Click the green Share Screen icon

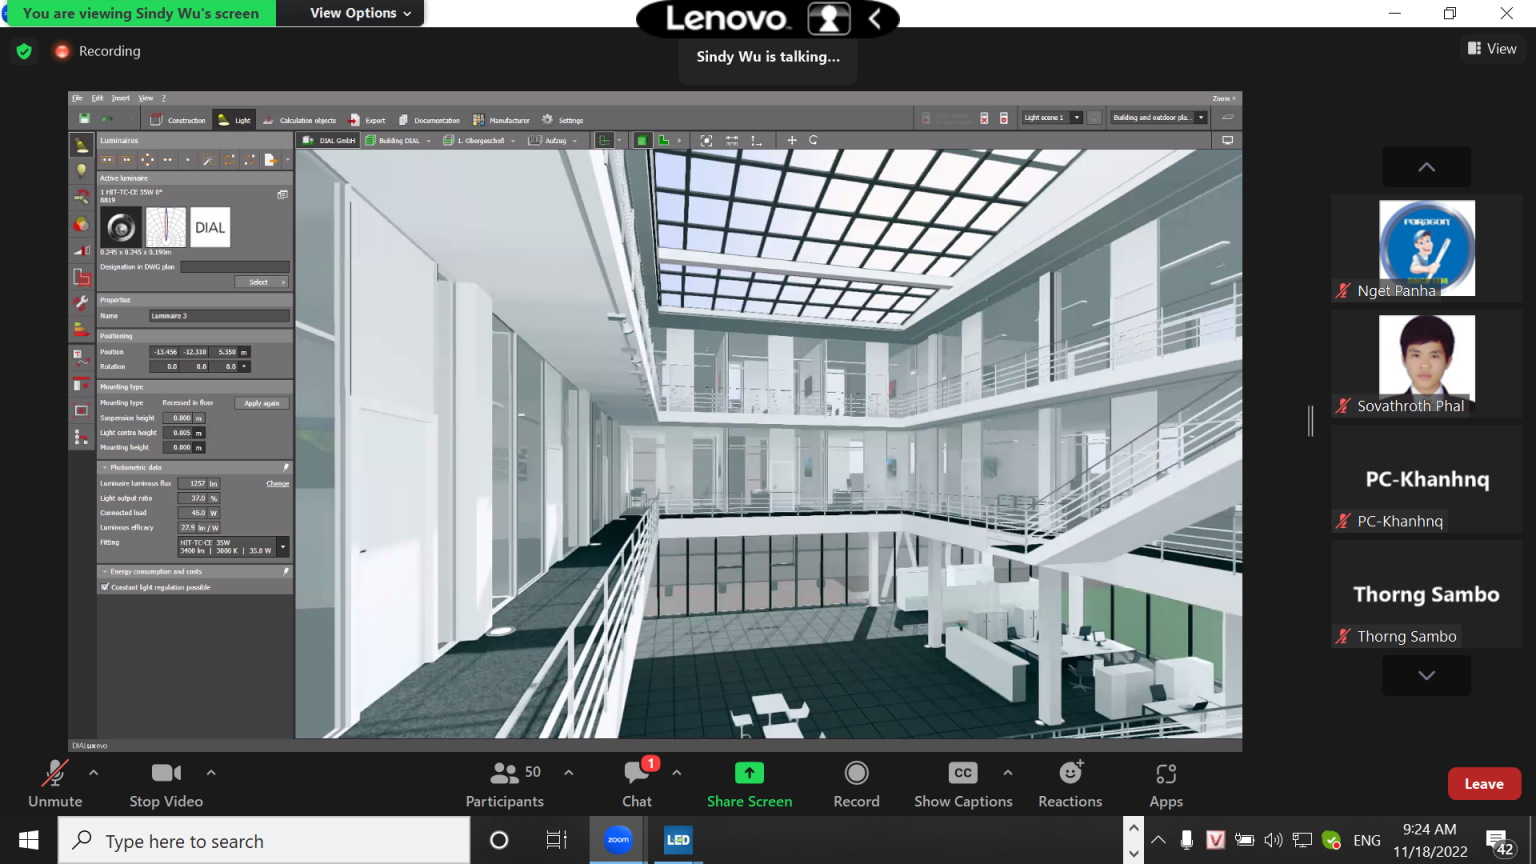coord(749,773)
